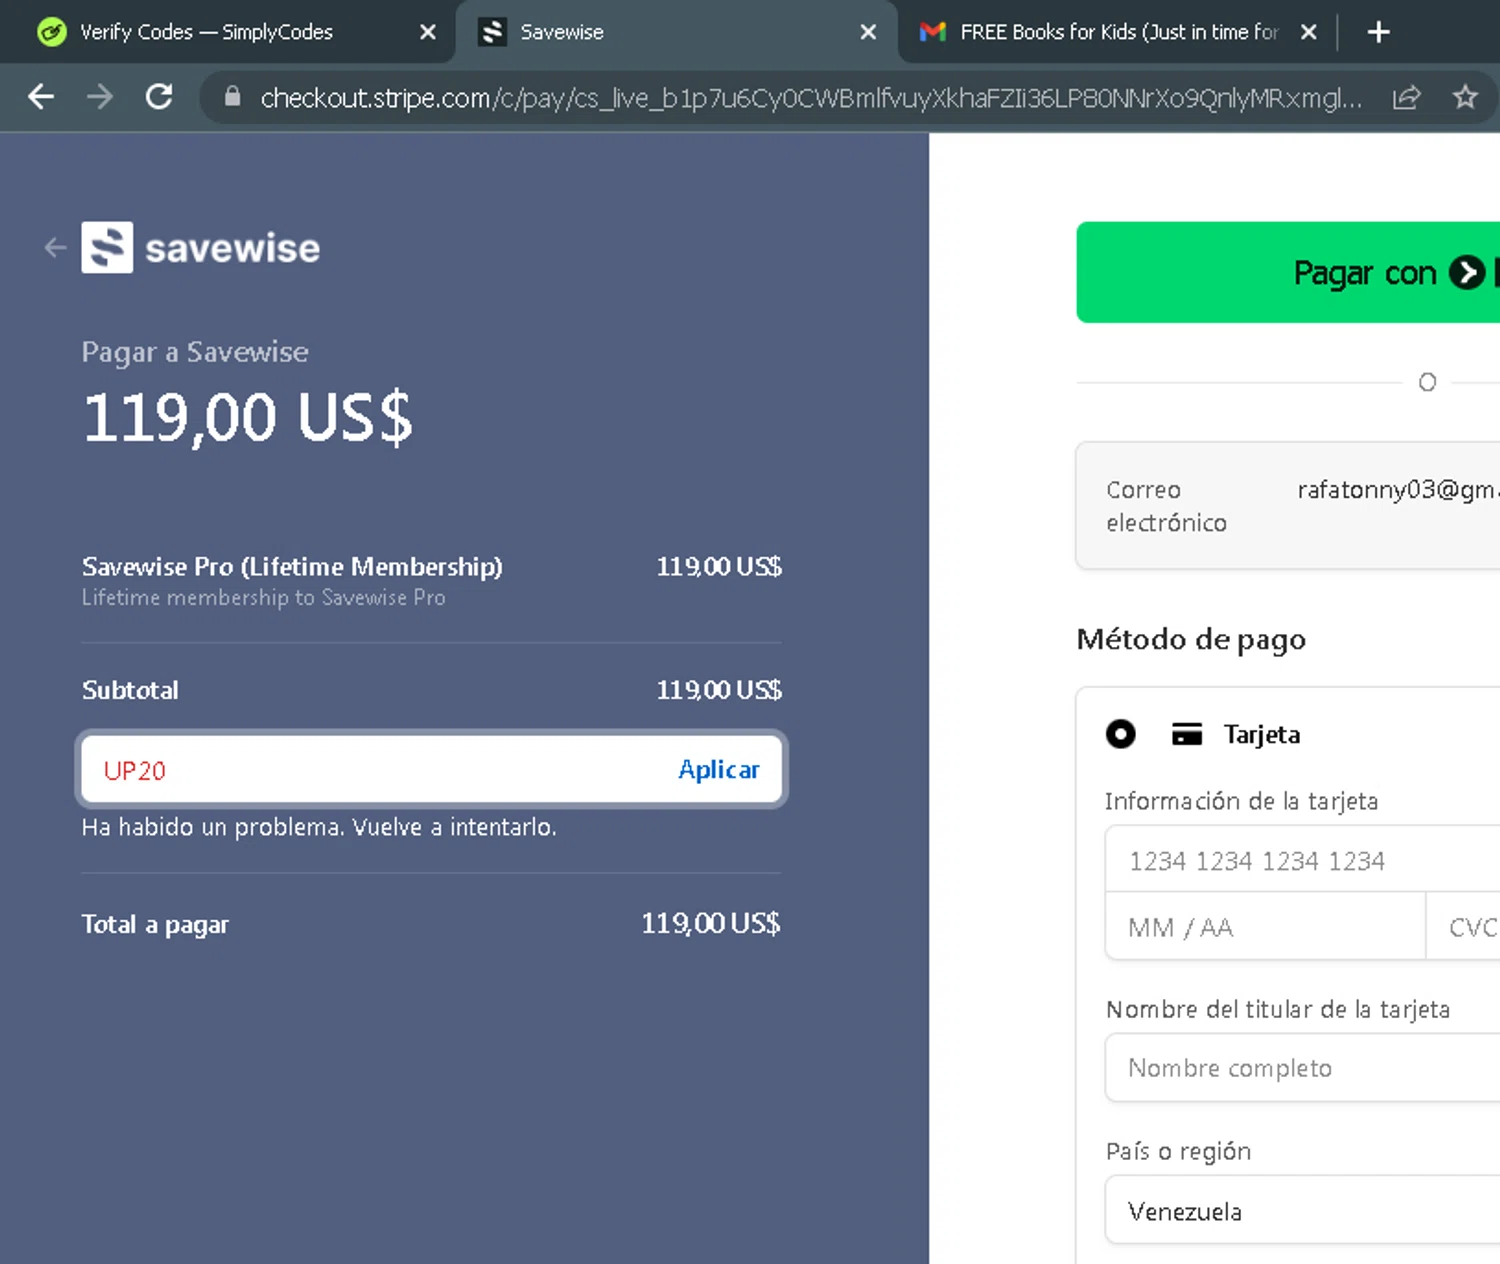Switch to the FREE Books for Kids tab
The height and width of the screenshot is (1264, 1500).
tap(1118, 32)
